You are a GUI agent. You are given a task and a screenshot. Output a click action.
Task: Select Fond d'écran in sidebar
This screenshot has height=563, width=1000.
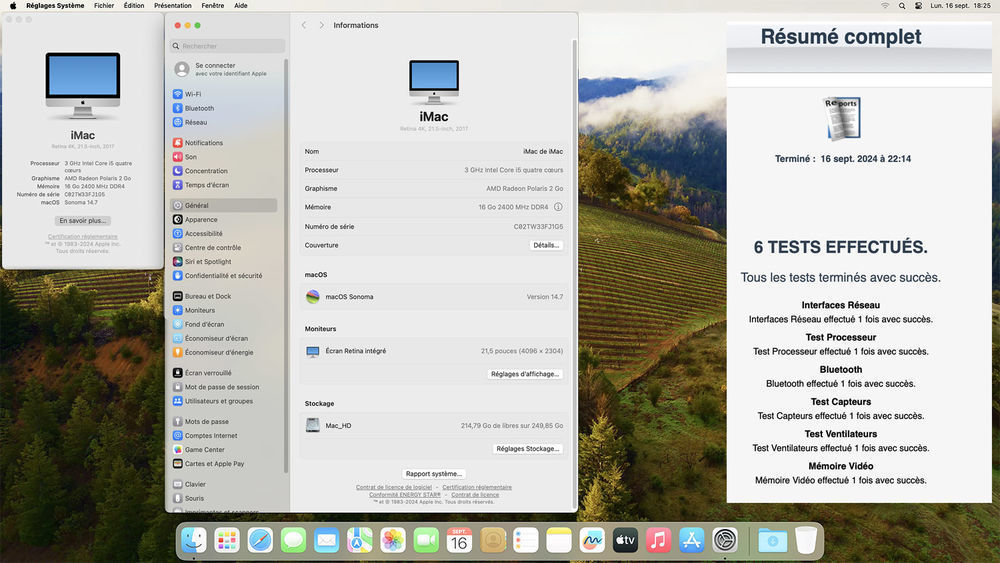pyautogui.click(x=204, y=324)
